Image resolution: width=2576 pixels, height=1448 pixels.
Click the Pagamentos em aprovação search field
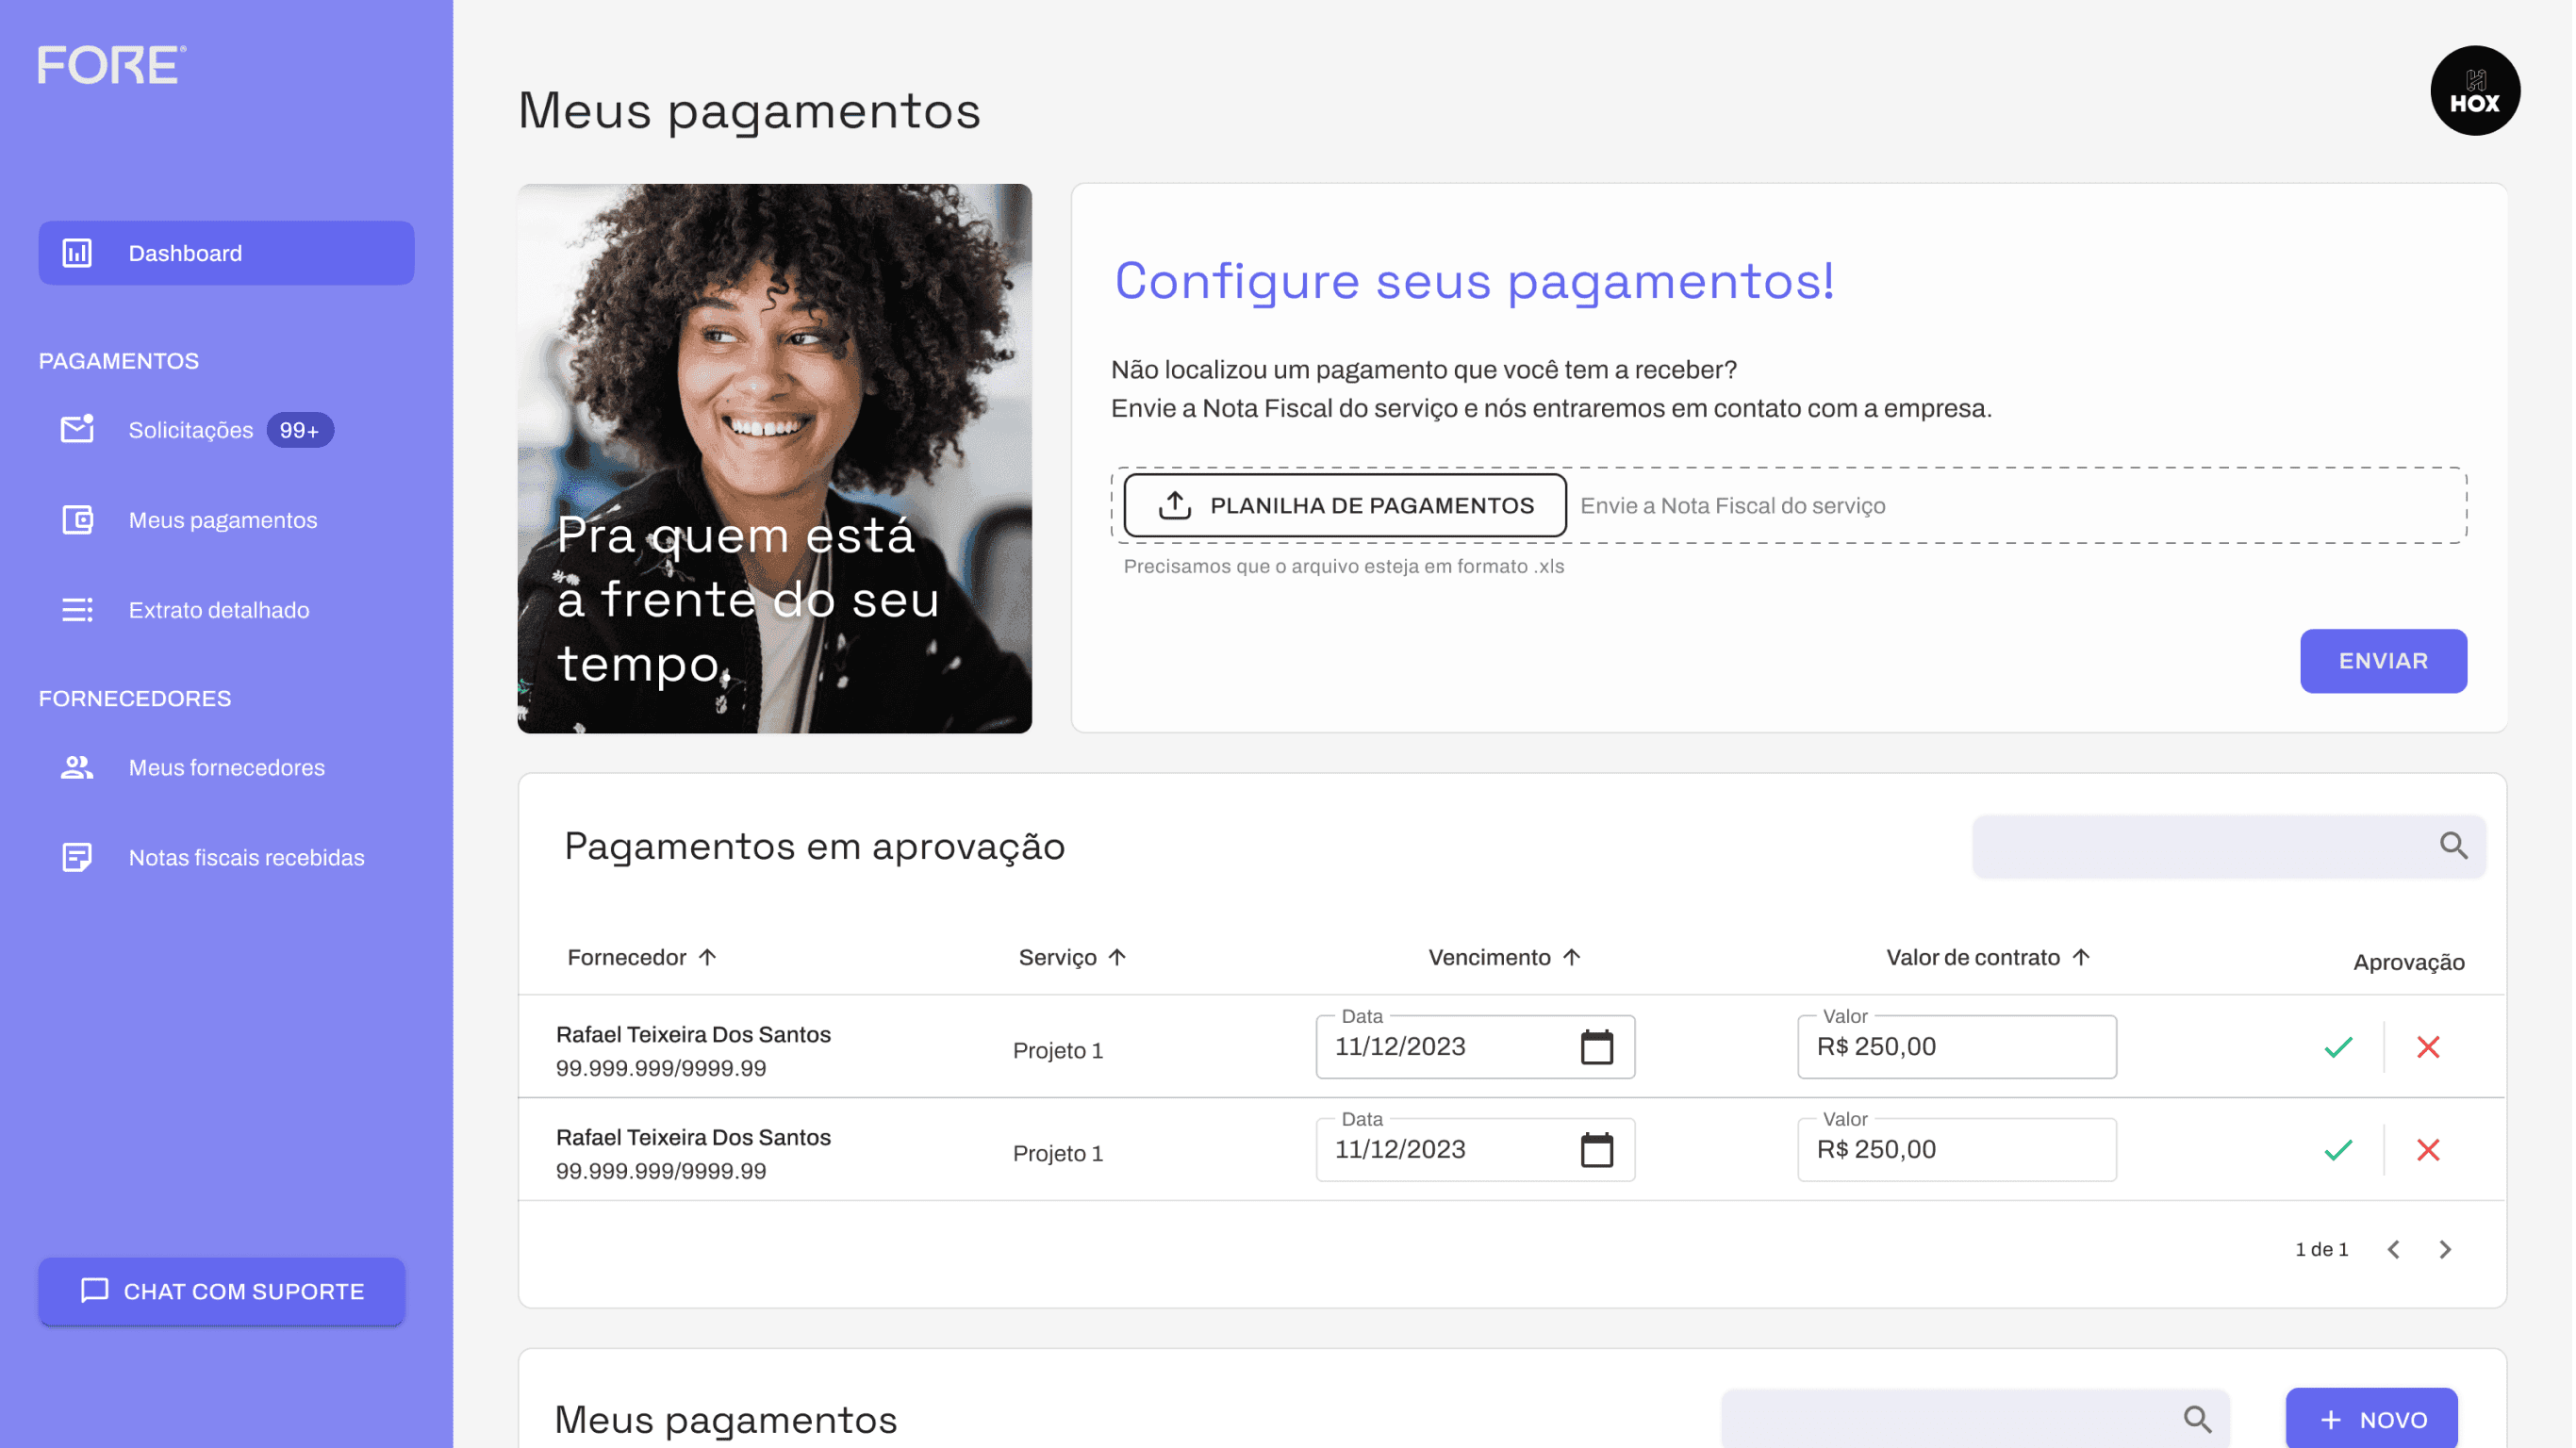coord(2228,846)
